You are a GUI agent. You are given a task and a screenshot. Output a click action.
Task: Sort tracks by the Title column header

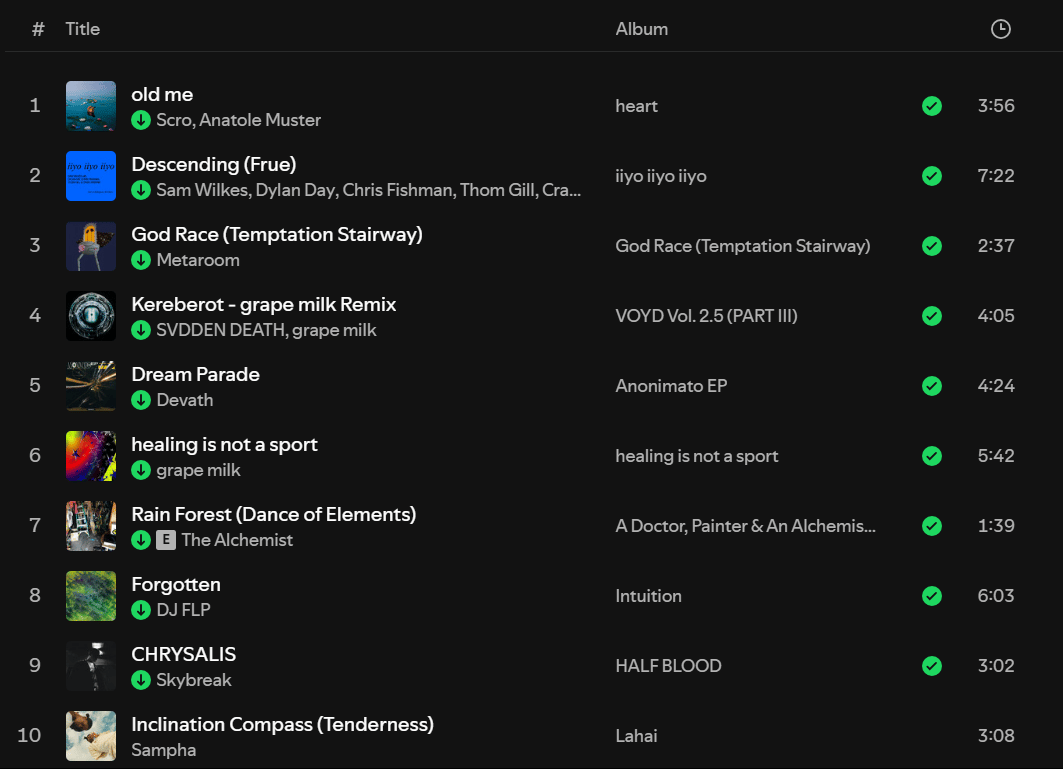[x=83, y=29]
